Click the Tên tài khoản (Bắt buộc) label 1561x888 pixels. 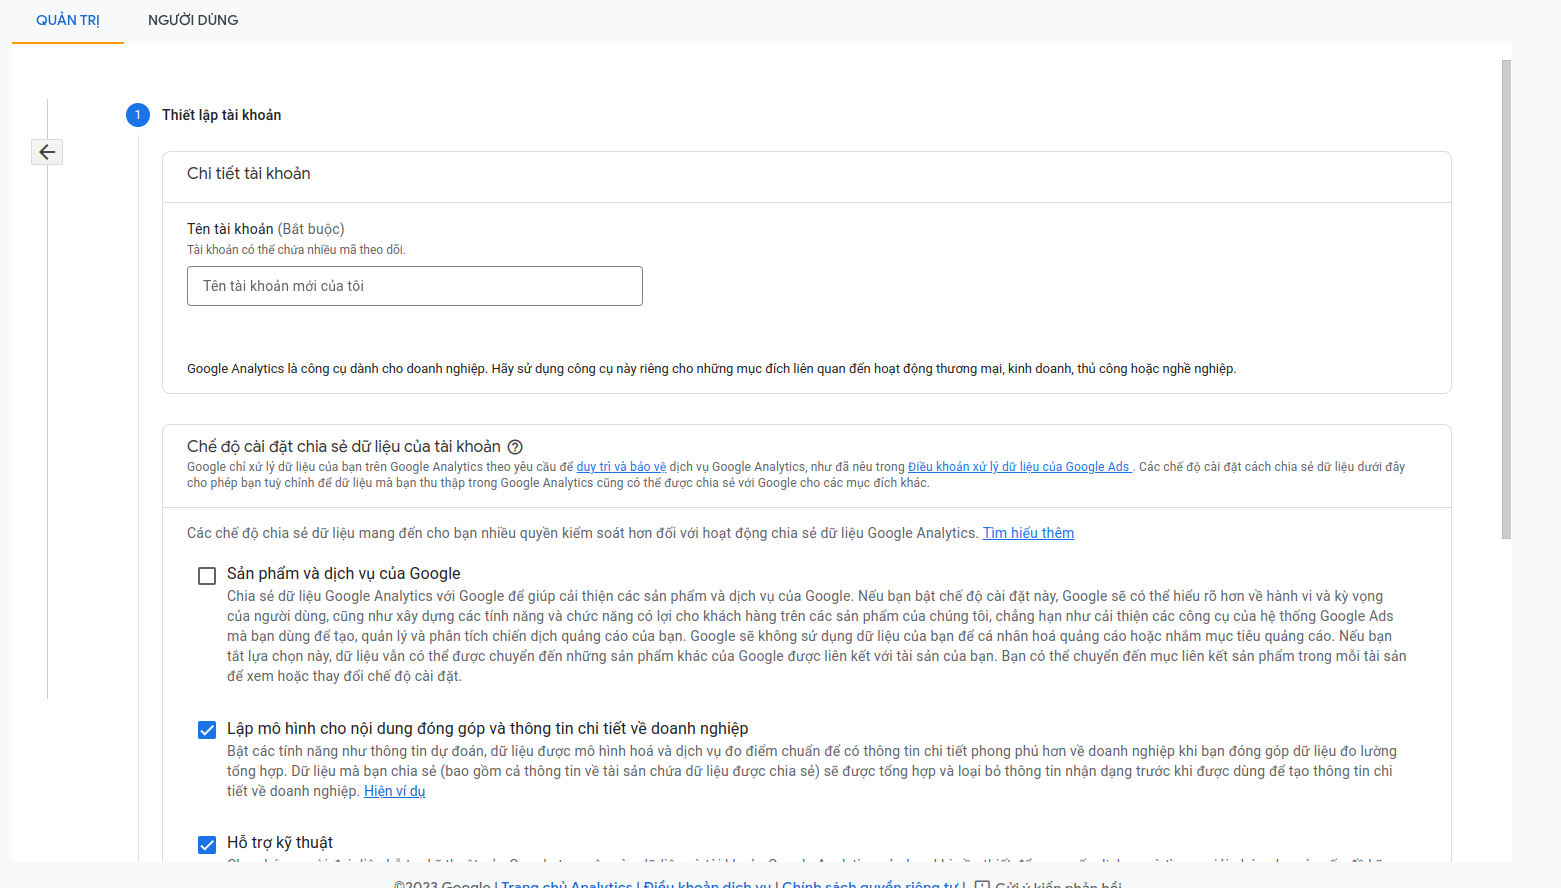266,229
